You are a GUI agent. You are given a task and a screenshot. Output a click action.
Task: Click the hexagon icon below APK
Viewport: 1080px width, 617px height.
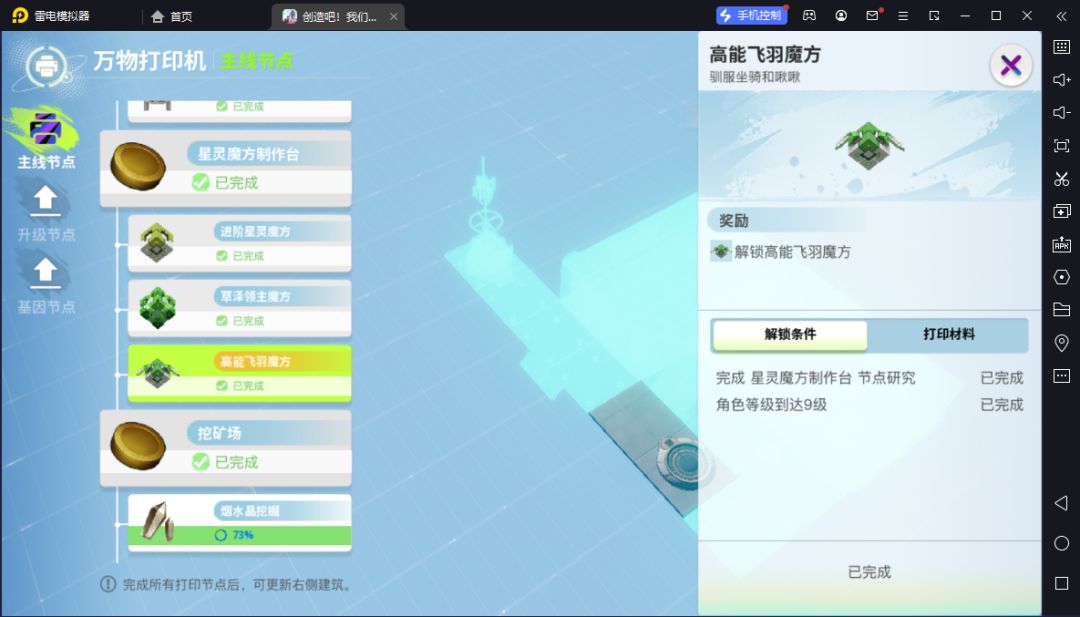pyautogui.click(x=1061, y=277)
